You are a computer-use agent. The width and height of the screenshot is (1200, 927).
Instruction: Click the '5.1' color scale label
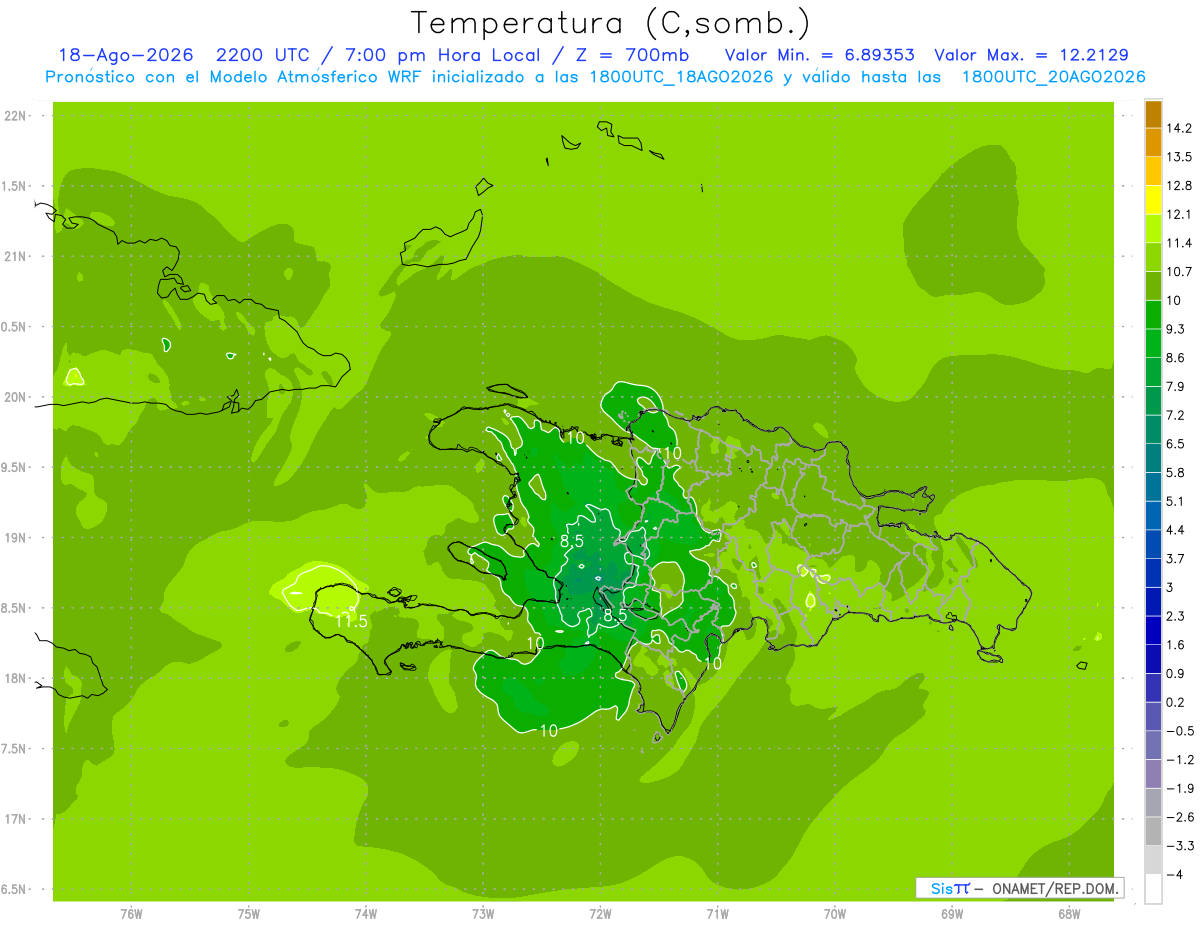click(1175, 501)
